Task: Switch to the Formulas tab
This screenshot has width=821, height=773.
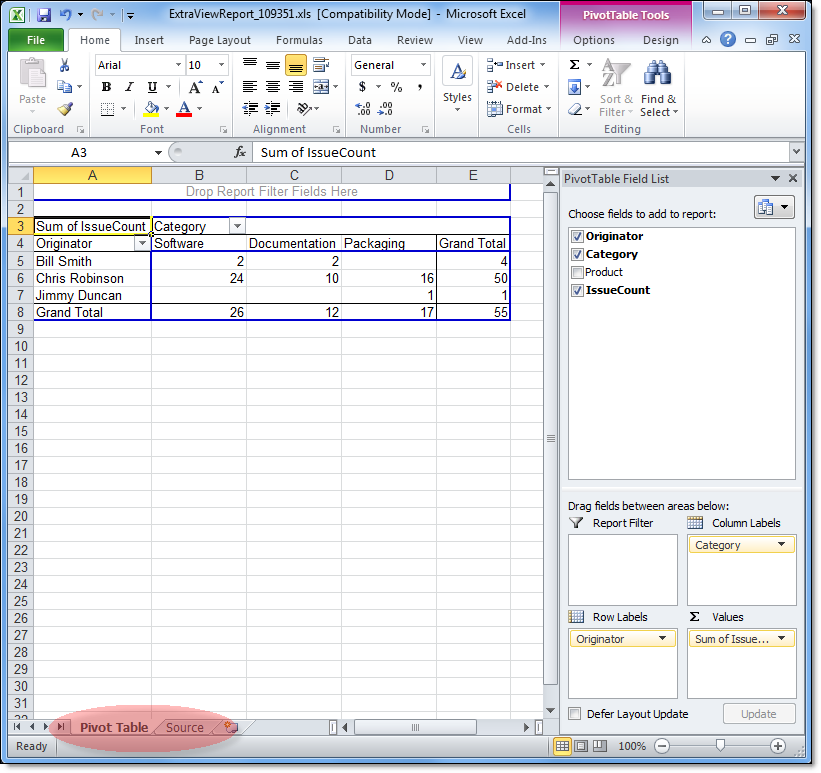Action: pos(299,40)
